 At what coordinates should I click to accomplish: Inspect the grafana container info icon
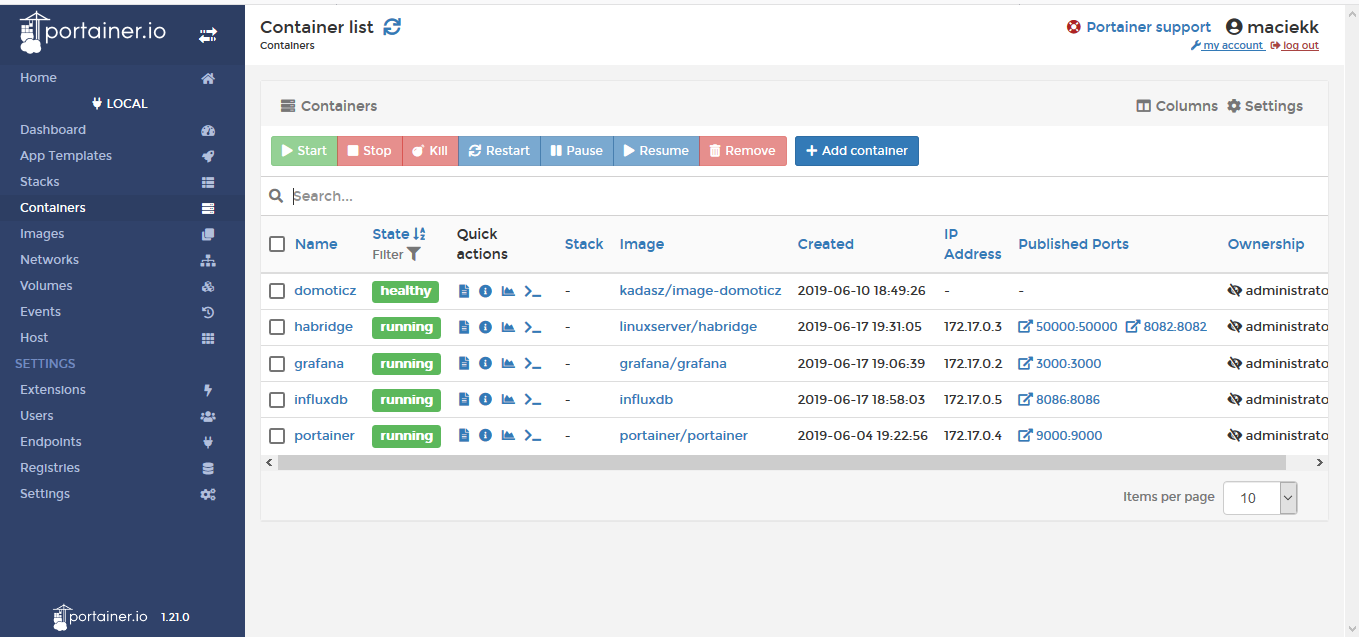485,364
